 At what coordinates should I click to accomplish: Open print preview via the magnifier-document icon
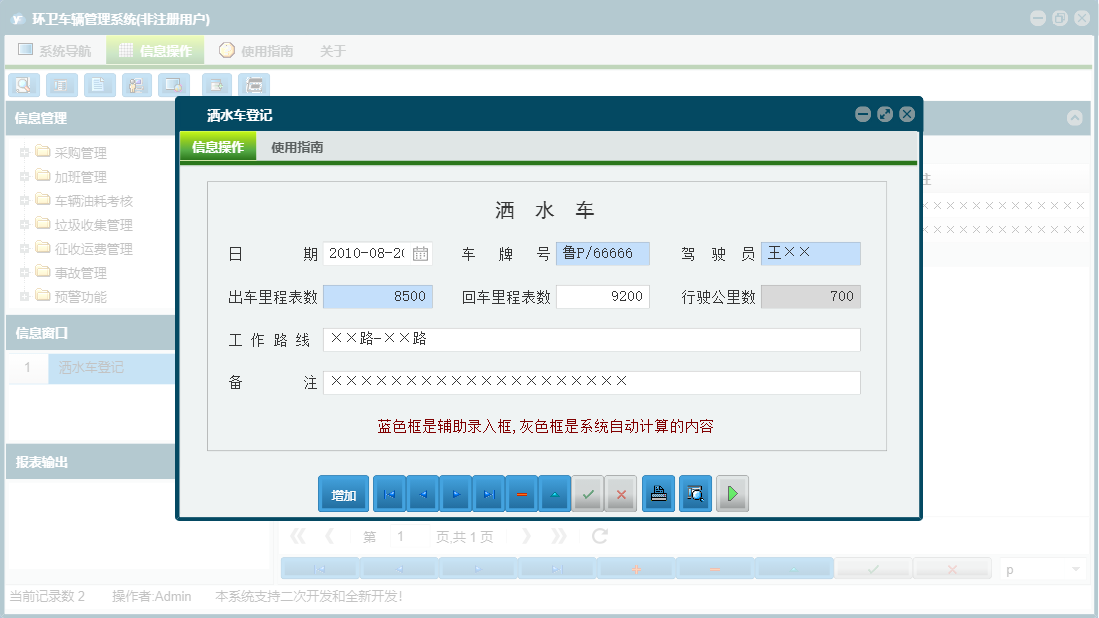(695, 493)
